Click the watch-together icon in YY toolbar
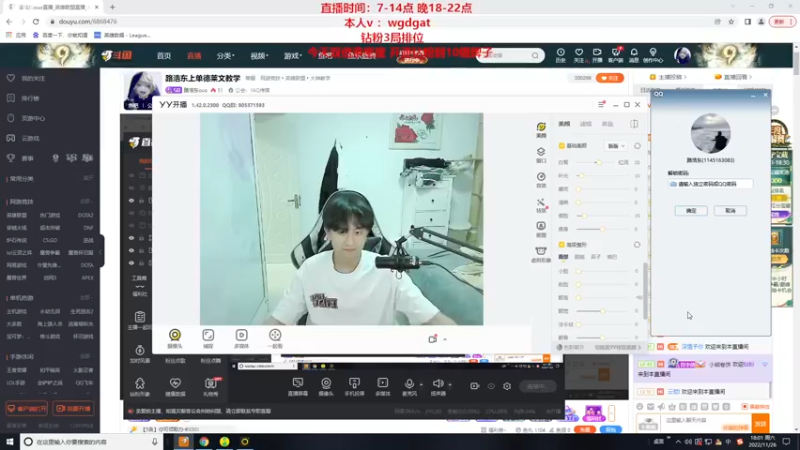Image resolution: width=800 pixels, height=450 pixels. [275, 335]
